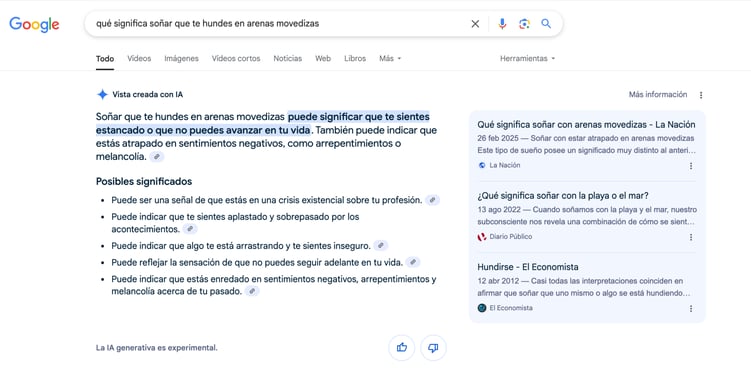The image size is (751, 369).
Task: Clear the search query with the X icon
Action: tap(475, 24)
